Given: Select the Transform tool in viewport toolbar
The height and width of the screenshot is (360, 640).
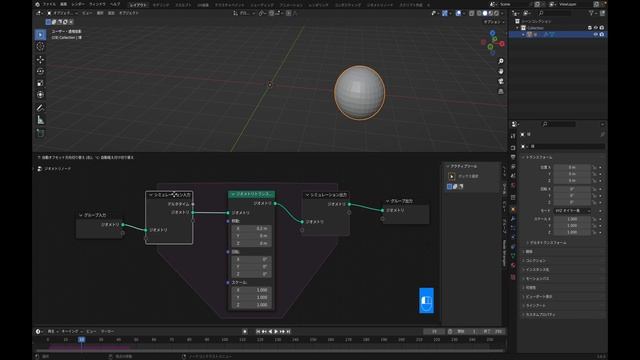Looking at the screenshot, I should (40, 95).
